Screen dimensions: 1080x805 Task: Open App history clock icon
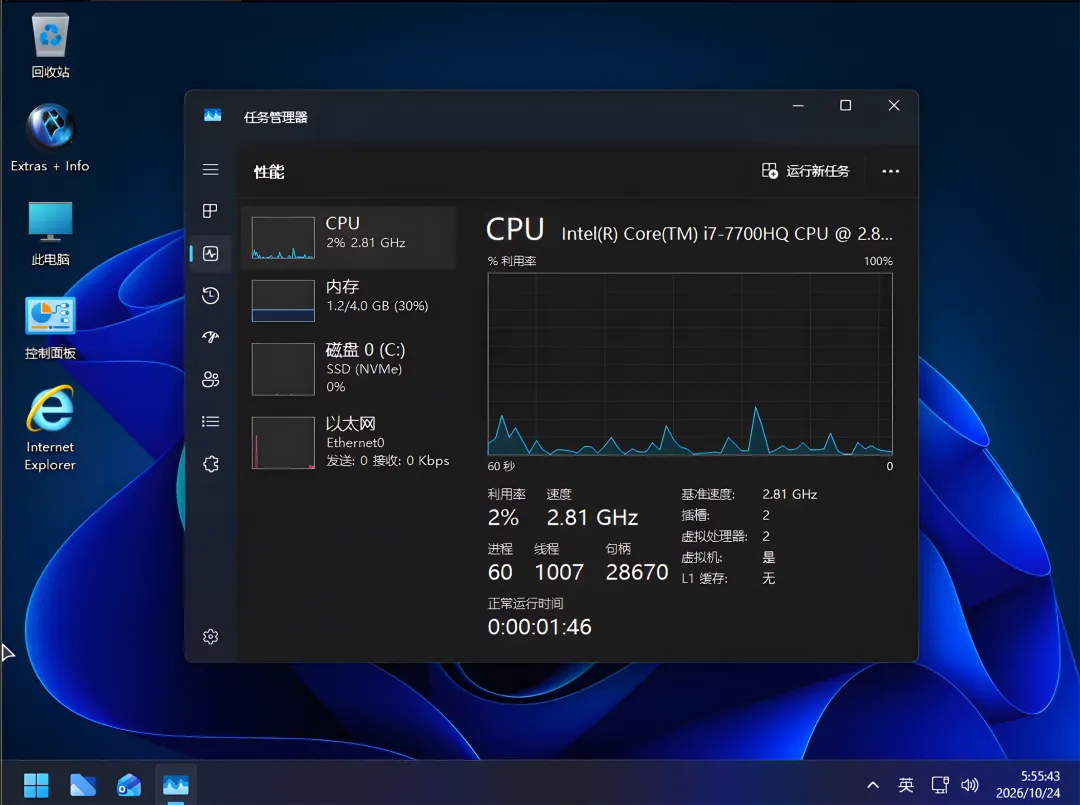211,295
